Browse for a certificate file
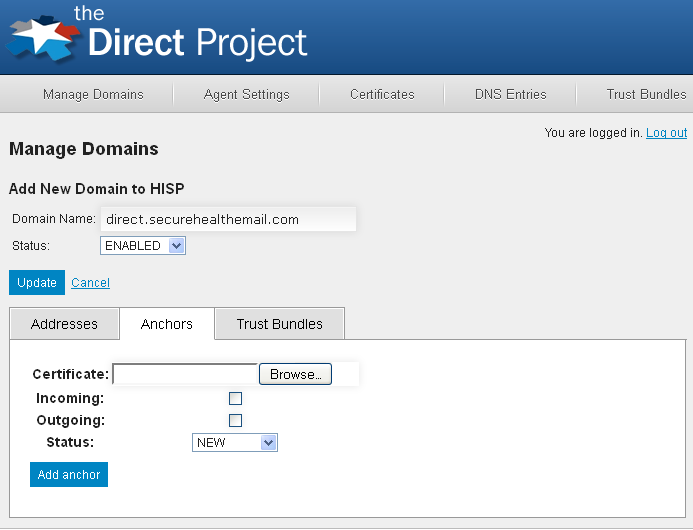The width and height of the screenshot is (693, 530). [x=295, y=374]
